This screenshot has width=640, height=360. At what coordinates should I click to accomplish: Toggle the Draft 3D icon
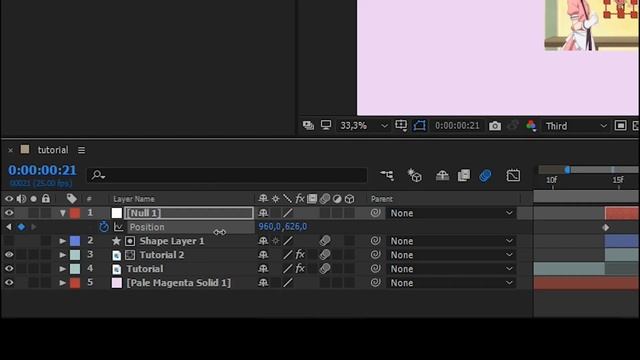click(415, 176)
